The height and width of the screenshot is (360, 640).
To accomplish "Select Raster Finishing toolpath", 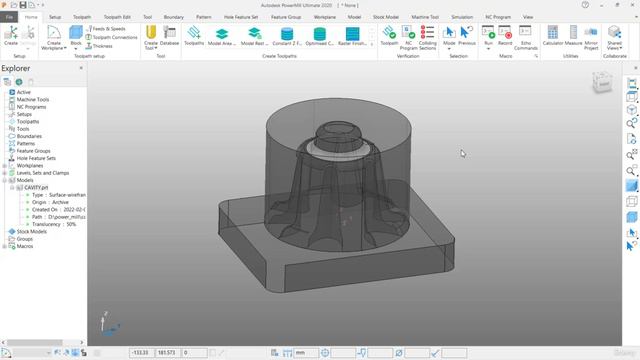I will click(x=352, y=36).
